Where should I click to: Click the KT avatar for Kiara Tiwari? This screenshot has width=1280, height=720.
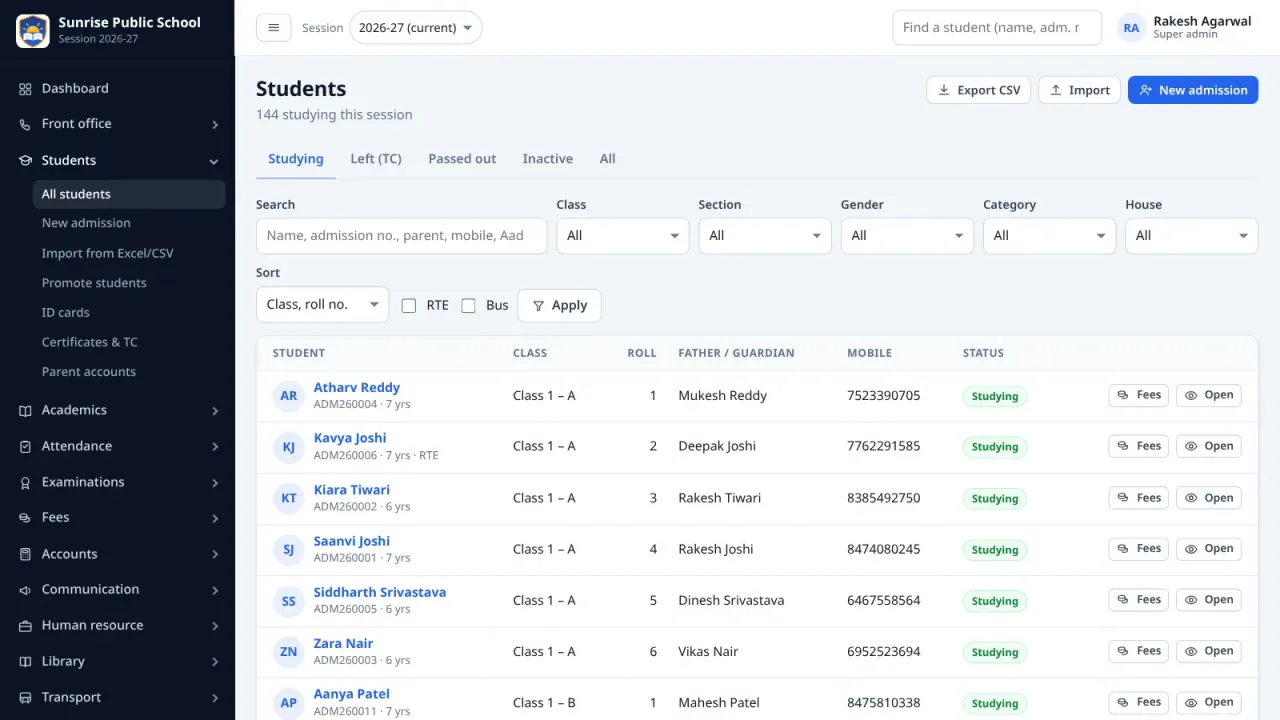tap(288, 498)
